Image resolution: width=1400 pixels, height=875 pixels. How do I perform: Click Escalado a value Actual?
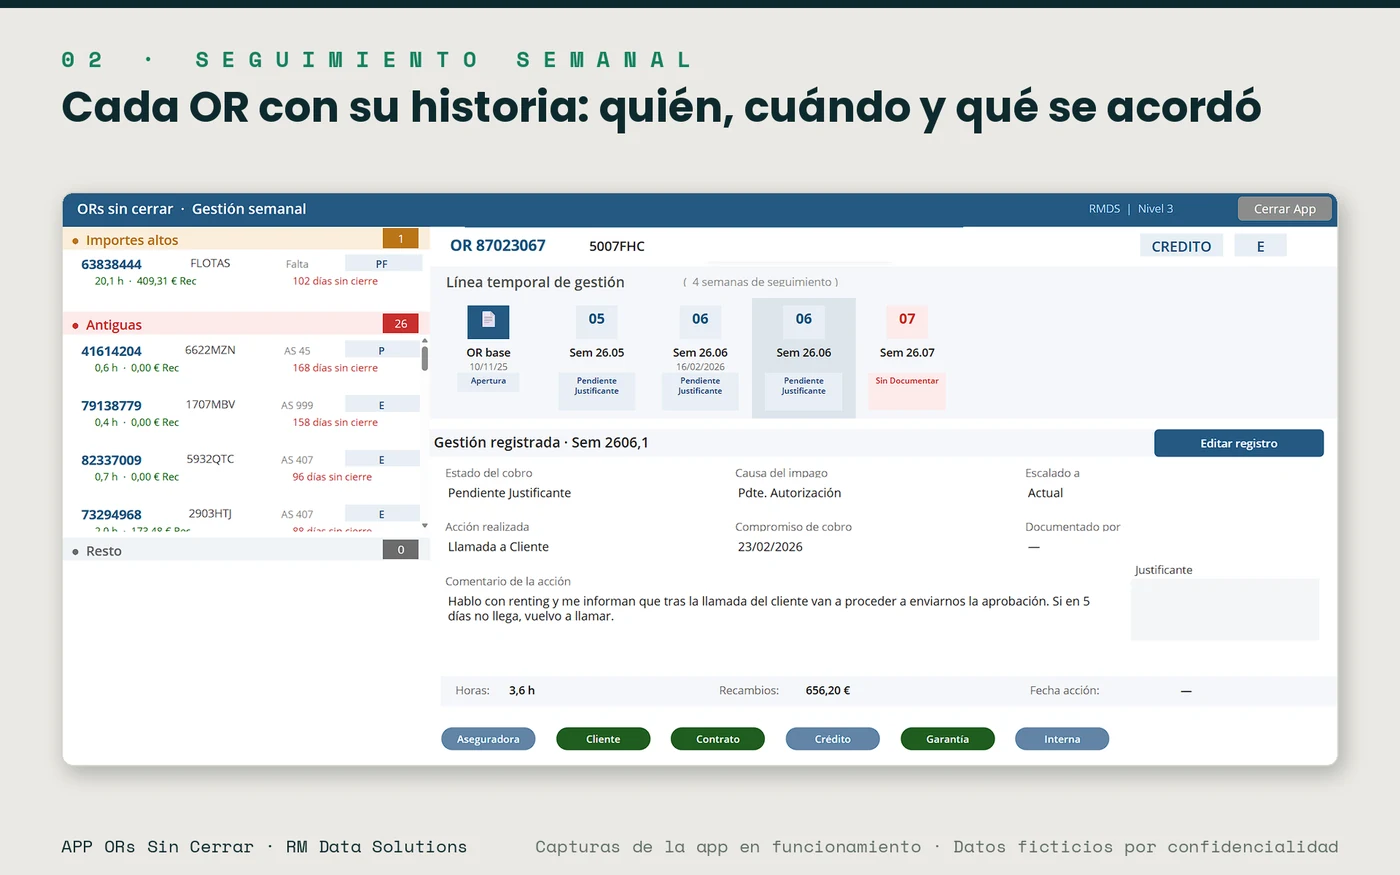coord(1045,493)
